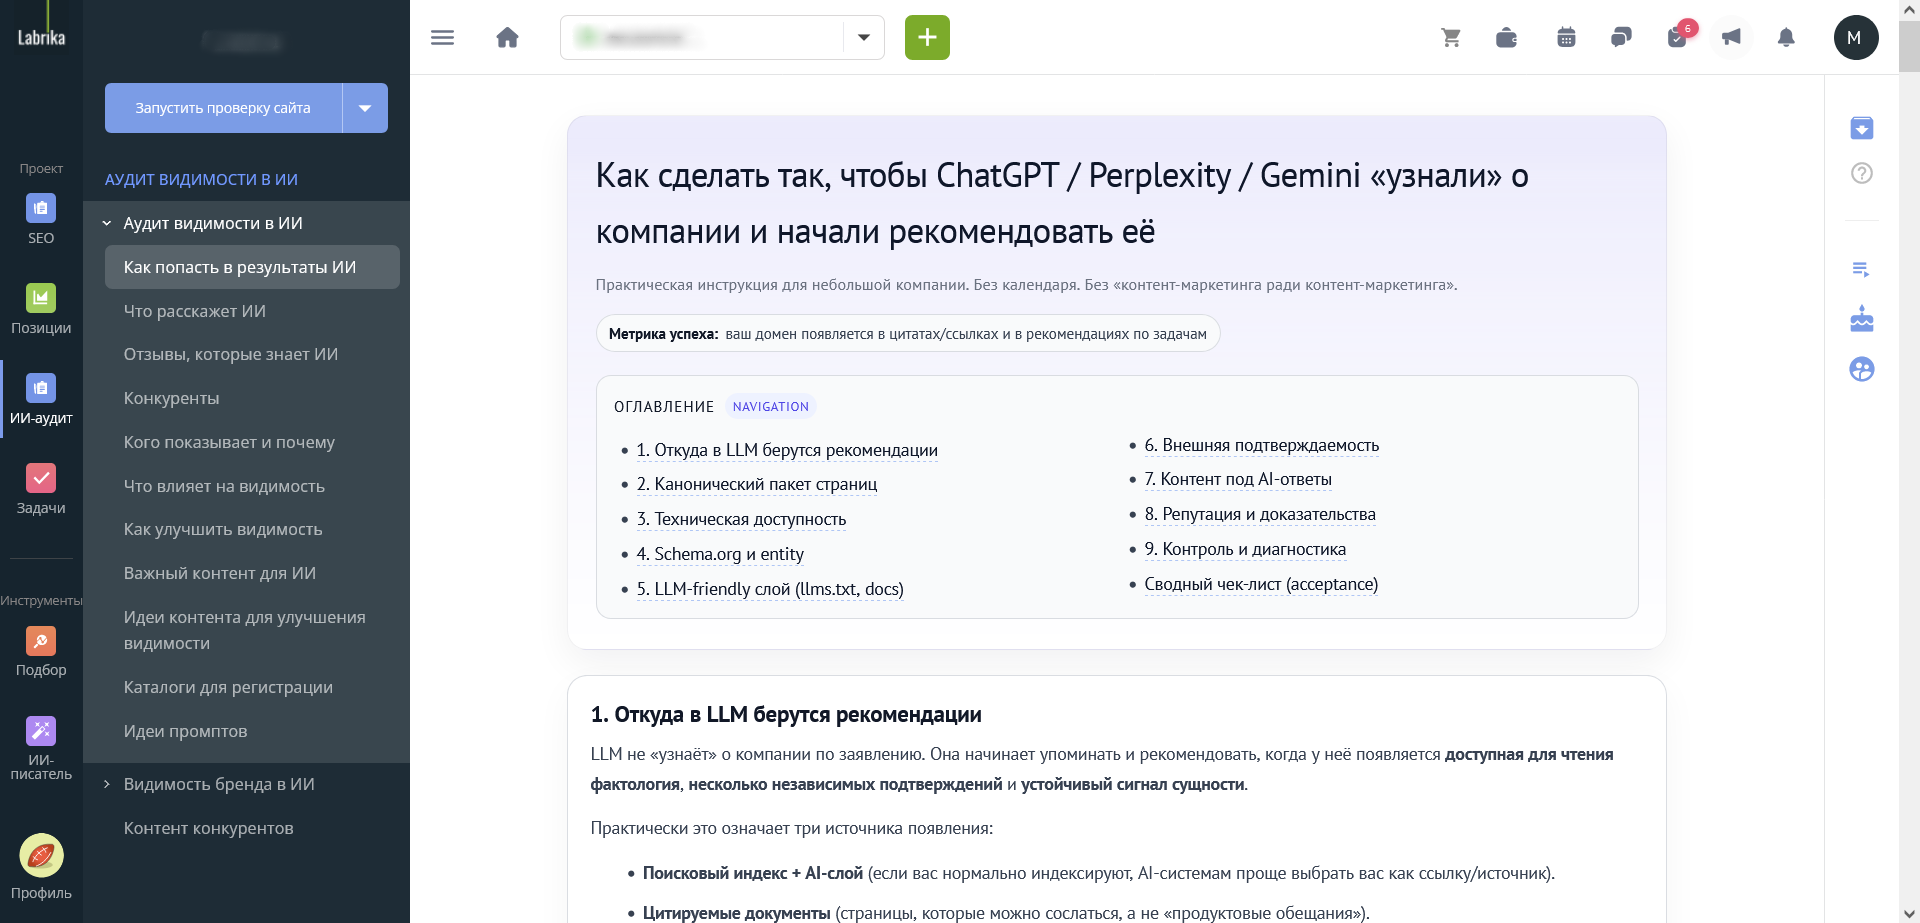The height and width of the screenshot is (923, 1920).
Task: Click the cake icon in right panel
Action: coord(1862,319)
